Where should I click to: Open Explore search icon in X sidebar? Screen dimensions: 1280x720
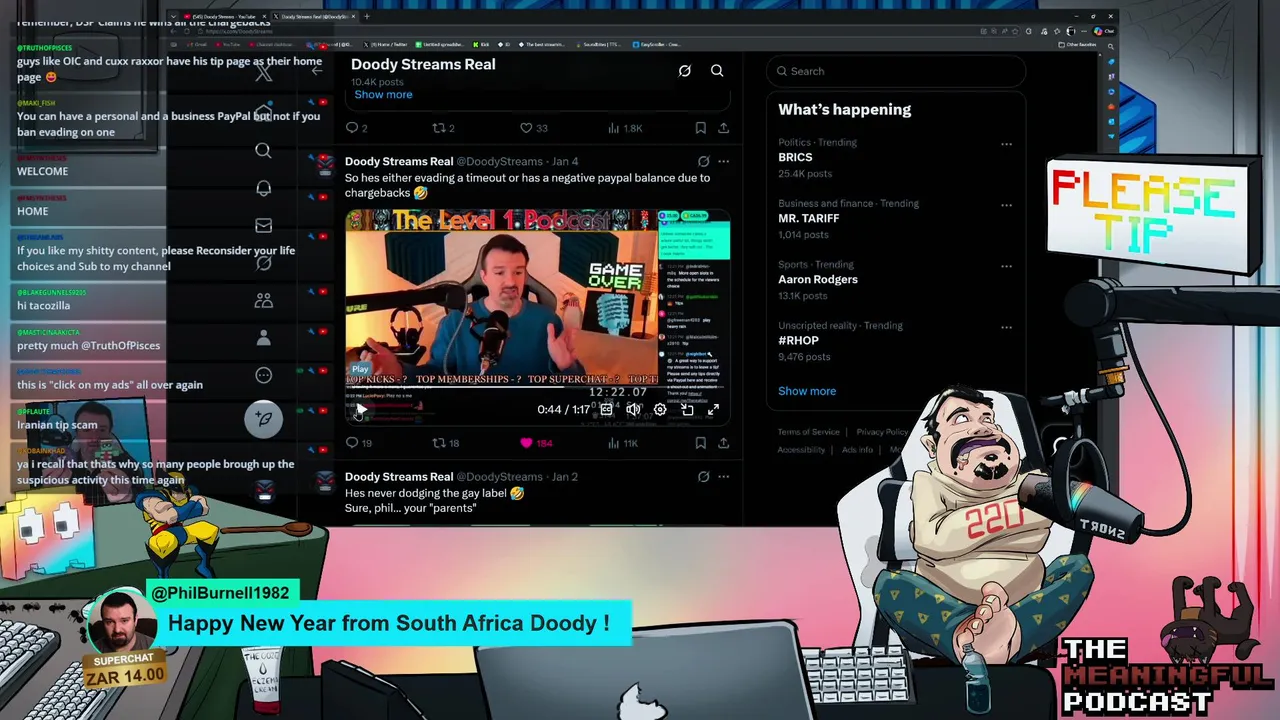click(263, 150)
